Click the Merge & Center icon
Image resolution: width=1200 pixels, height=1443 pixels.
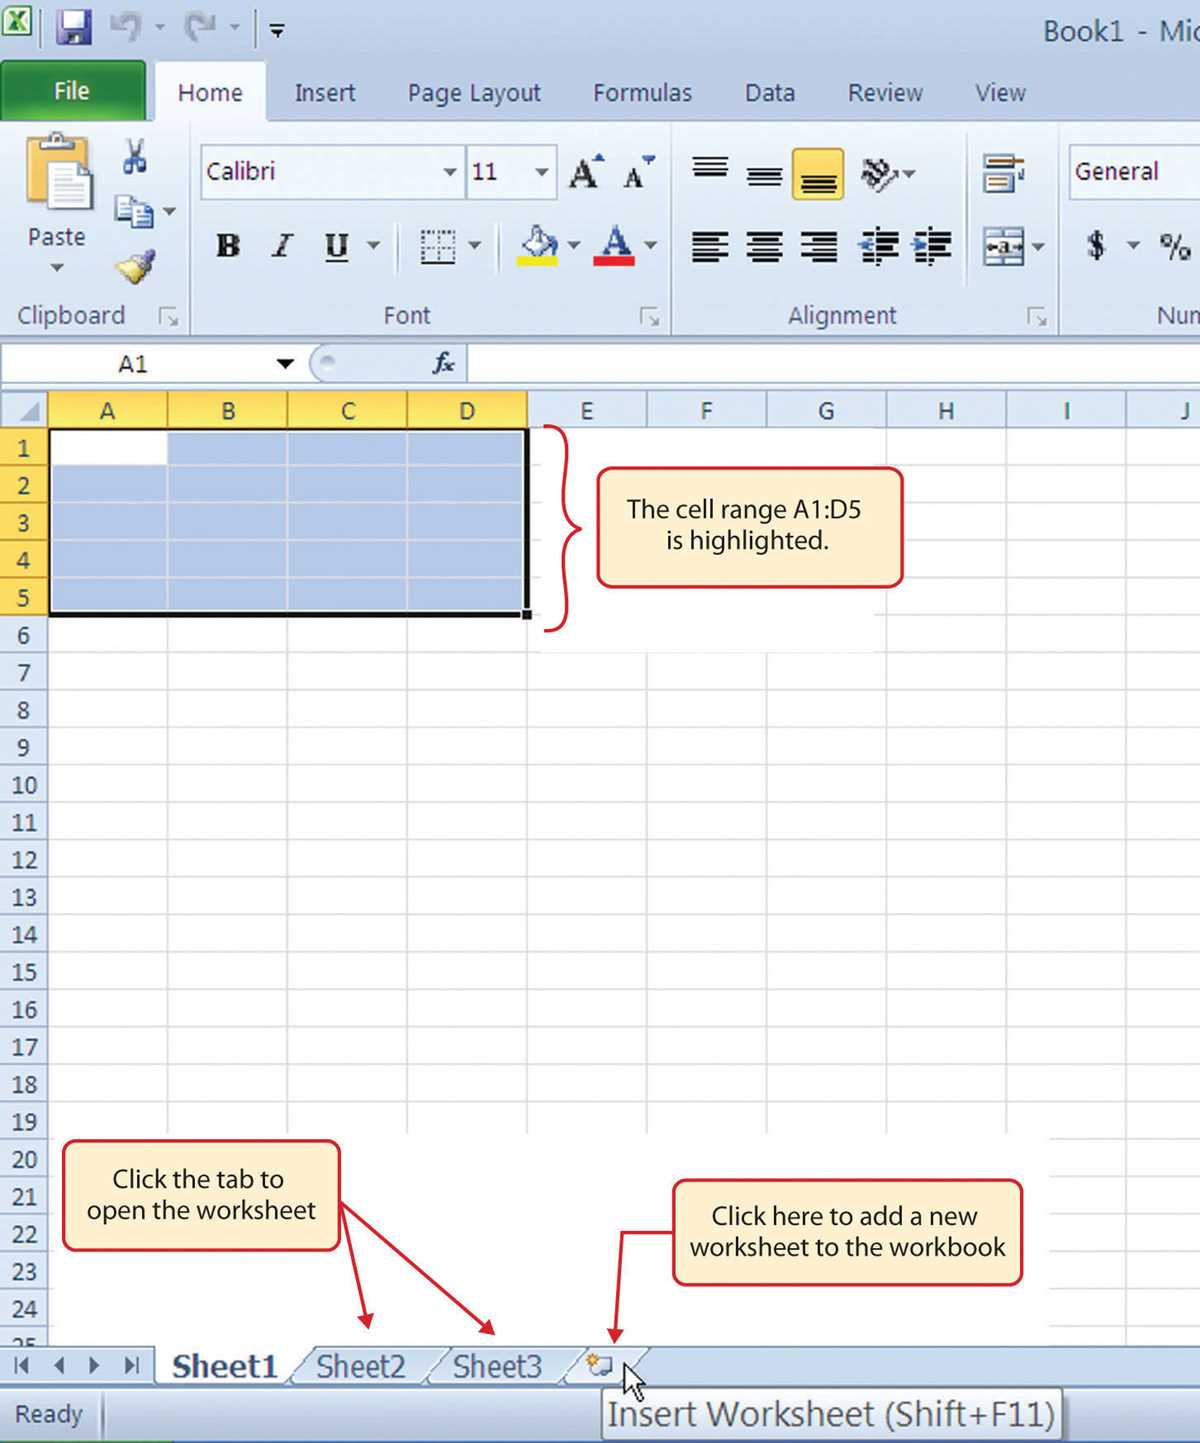coord(1003,246)
